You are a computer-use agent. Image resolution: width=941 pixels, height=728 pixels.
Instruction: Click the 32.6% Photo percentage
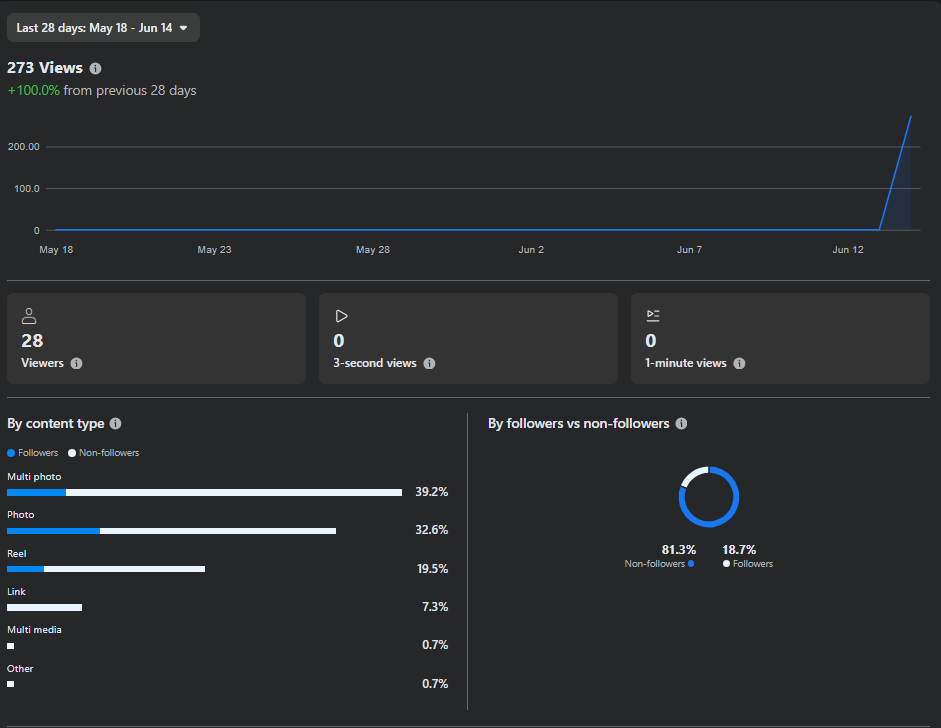(x=431, y=530)
